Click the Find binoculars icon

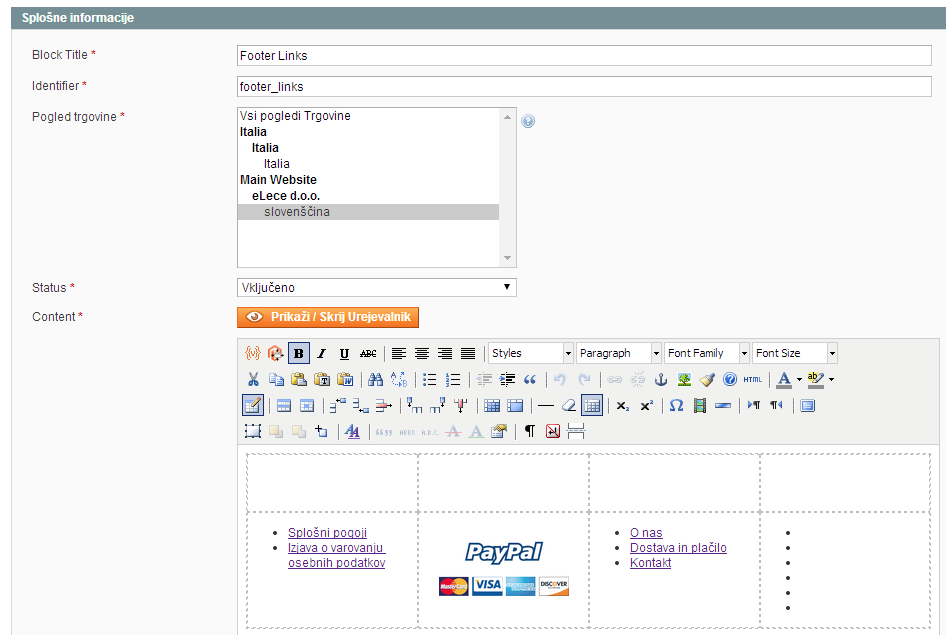[x=375, y=379]
